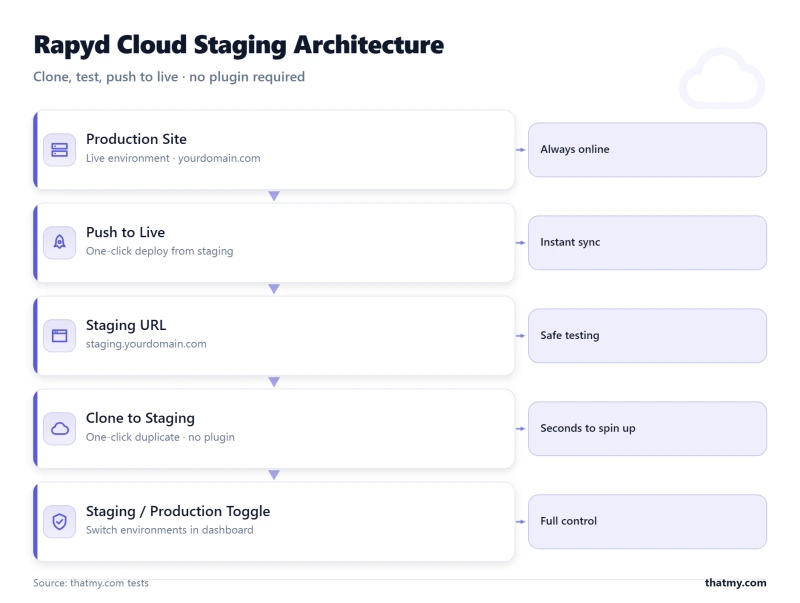The height and width of the screenshot is (603, 800).
Task: Click the Production Site heading
Action: pyautogui.click(x=136, y=139)
